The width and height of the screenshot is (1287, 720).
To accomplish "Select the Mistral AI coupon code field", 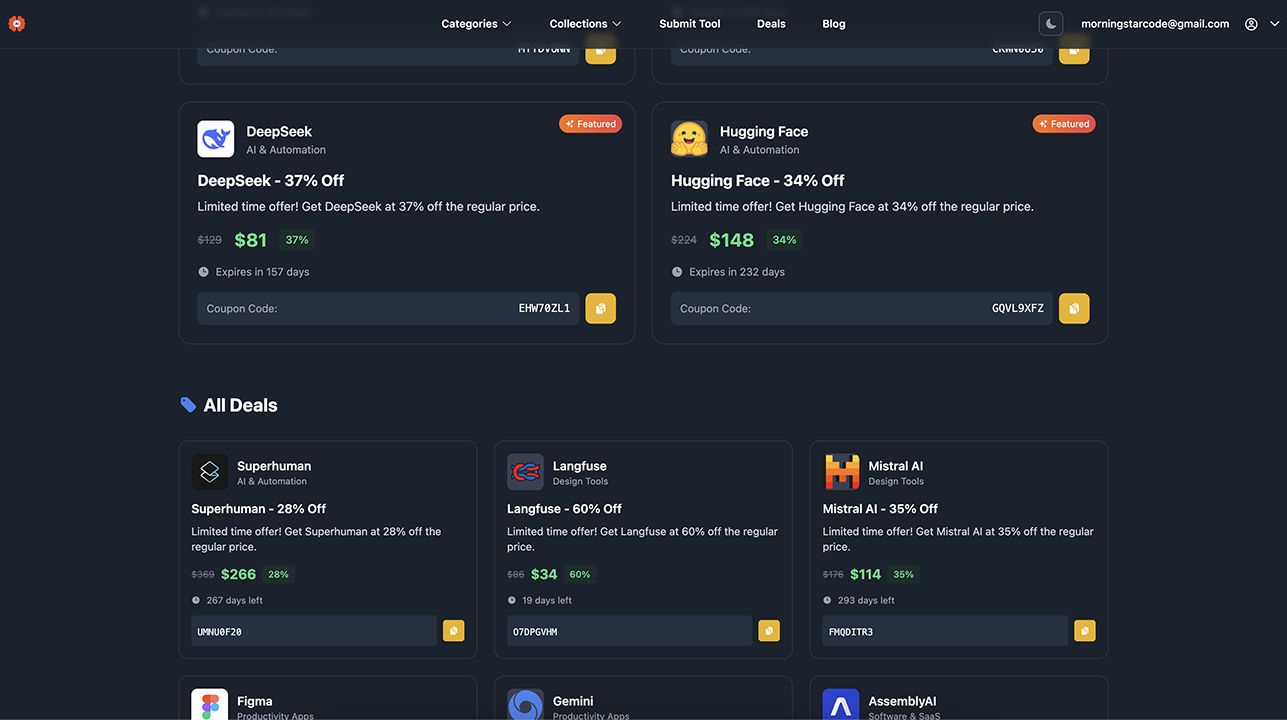I will click(945, 631).
